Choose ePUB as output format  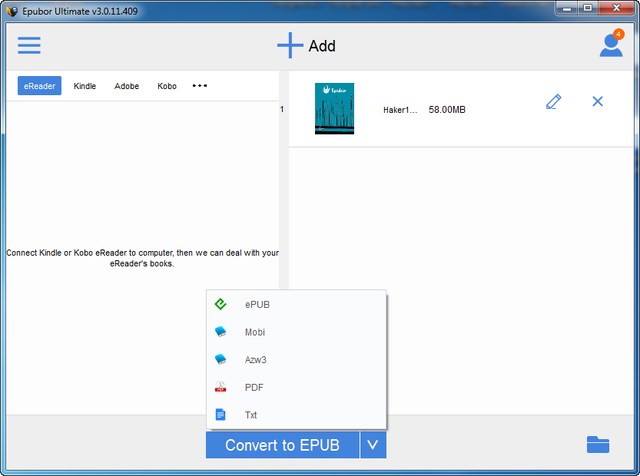pyautogui.click(x=296, y=305)
